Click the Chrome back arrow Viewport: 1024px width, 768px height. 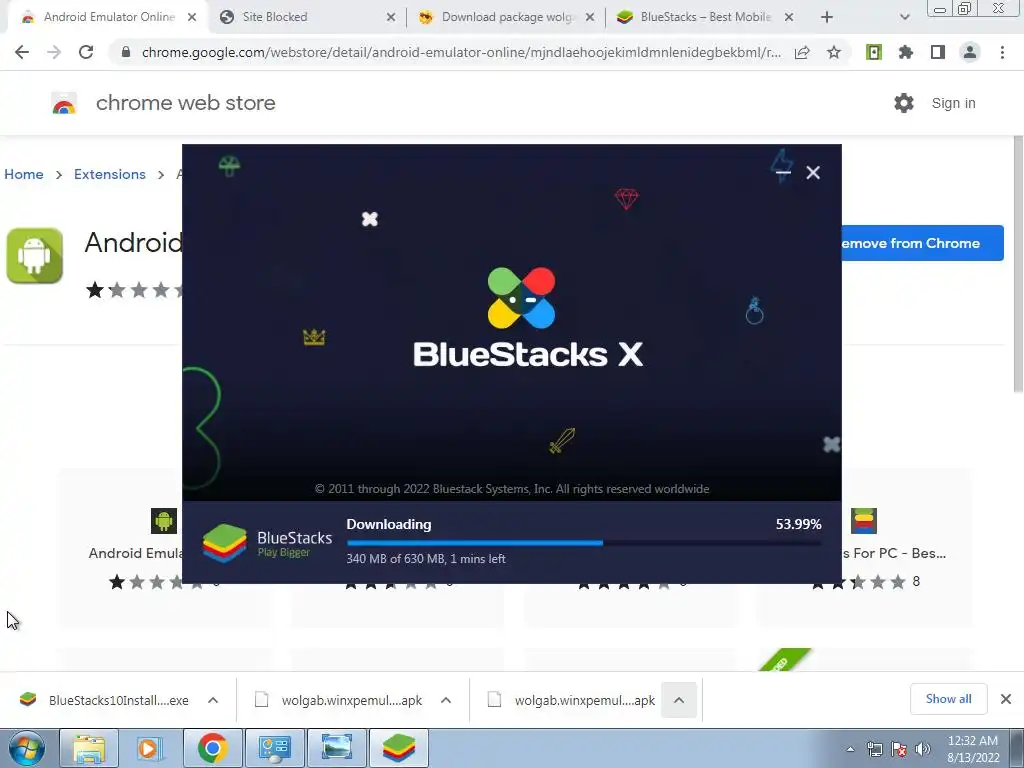pyautogui.click(x=22, y=52)
